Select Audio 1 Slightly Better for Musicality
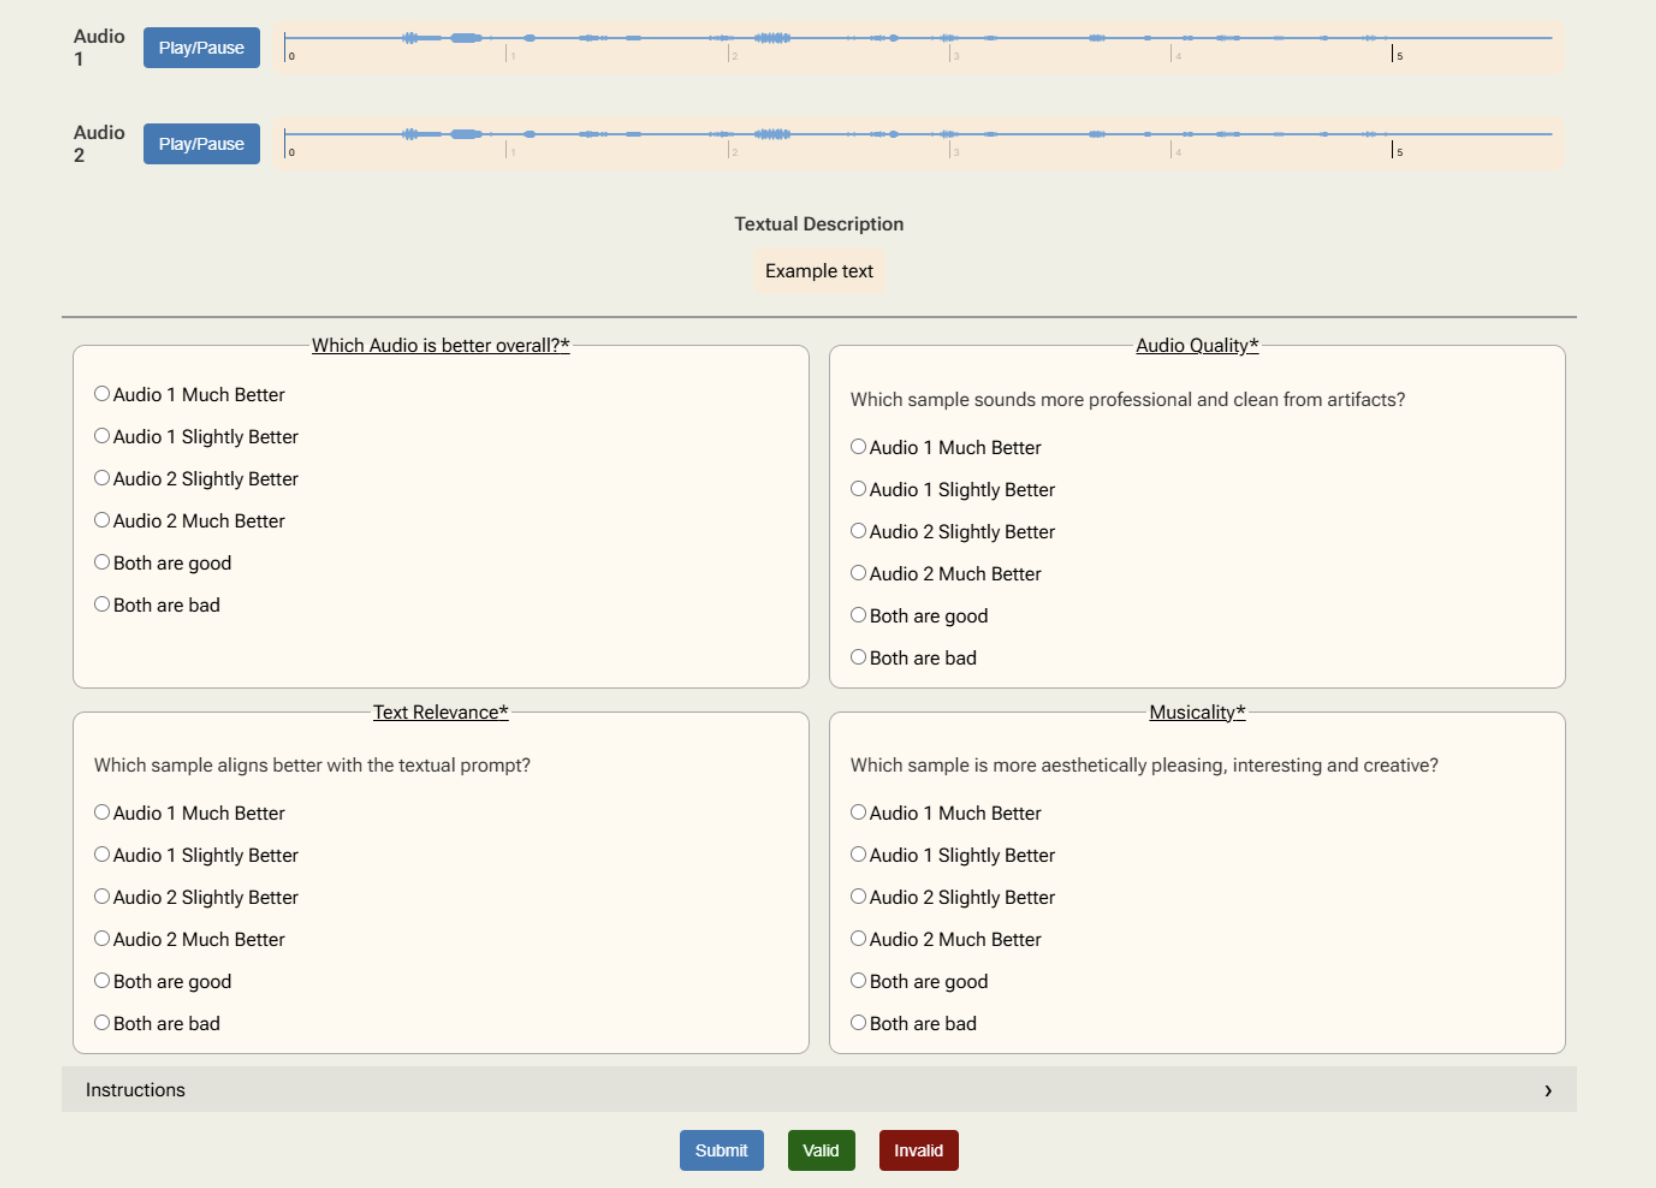 858,854
